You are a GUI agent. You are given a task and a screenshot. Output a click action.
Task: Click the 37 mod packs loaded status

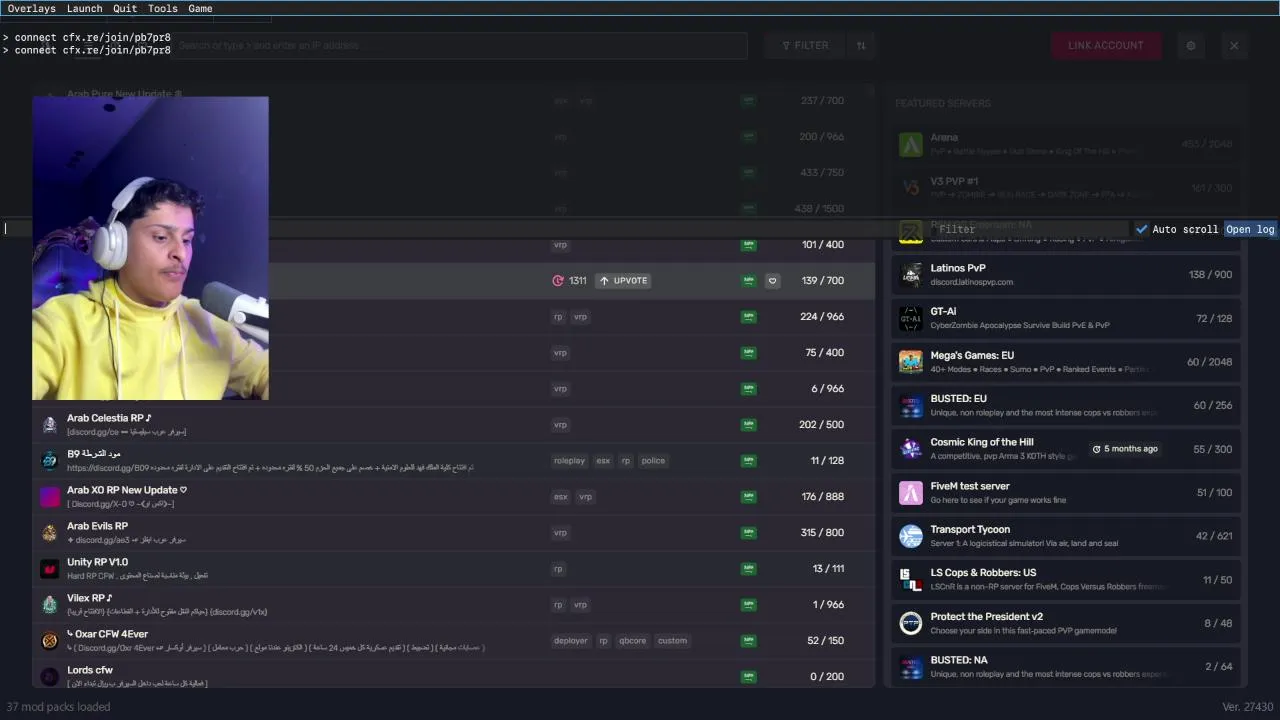pyautogui.click(x=58, y=707)
